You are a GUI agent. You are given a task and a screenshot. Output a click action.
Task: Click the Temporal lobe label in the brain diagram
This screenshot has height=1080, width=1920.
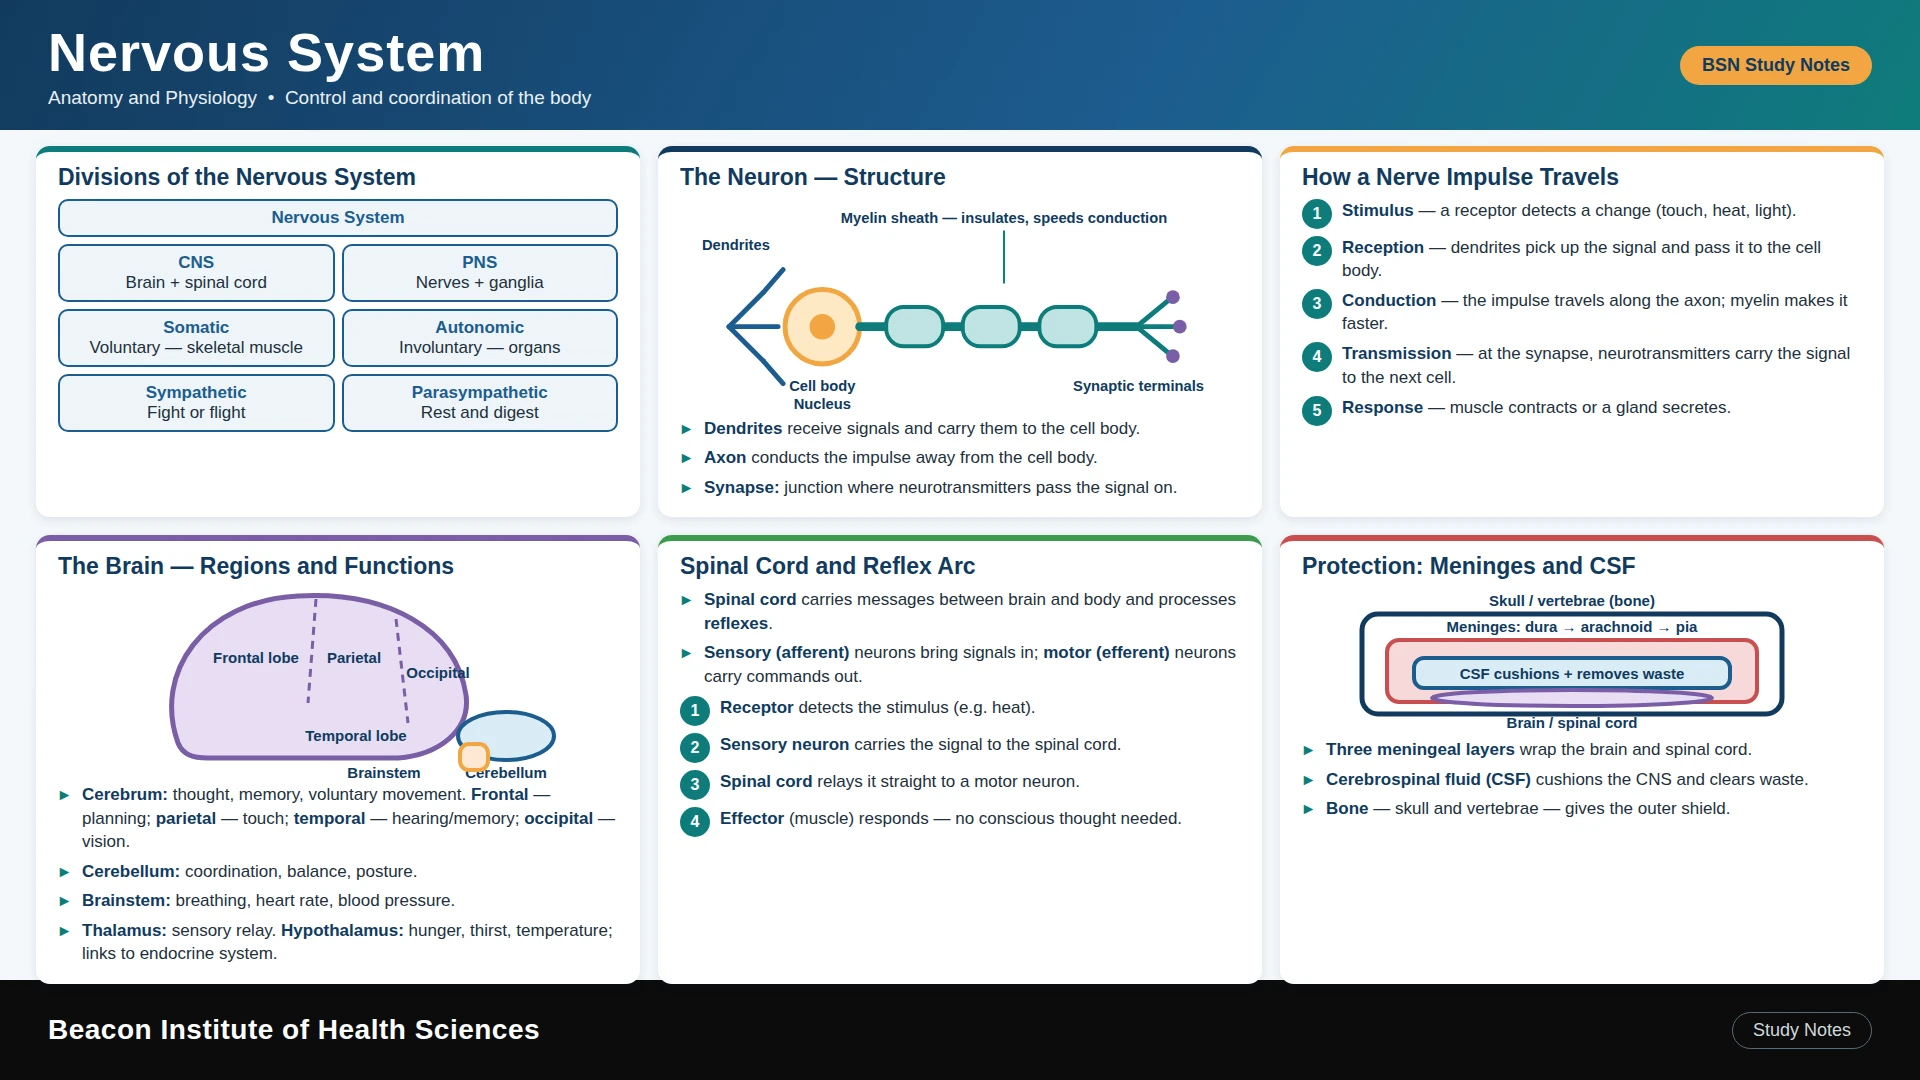click(x=356, y=736)
